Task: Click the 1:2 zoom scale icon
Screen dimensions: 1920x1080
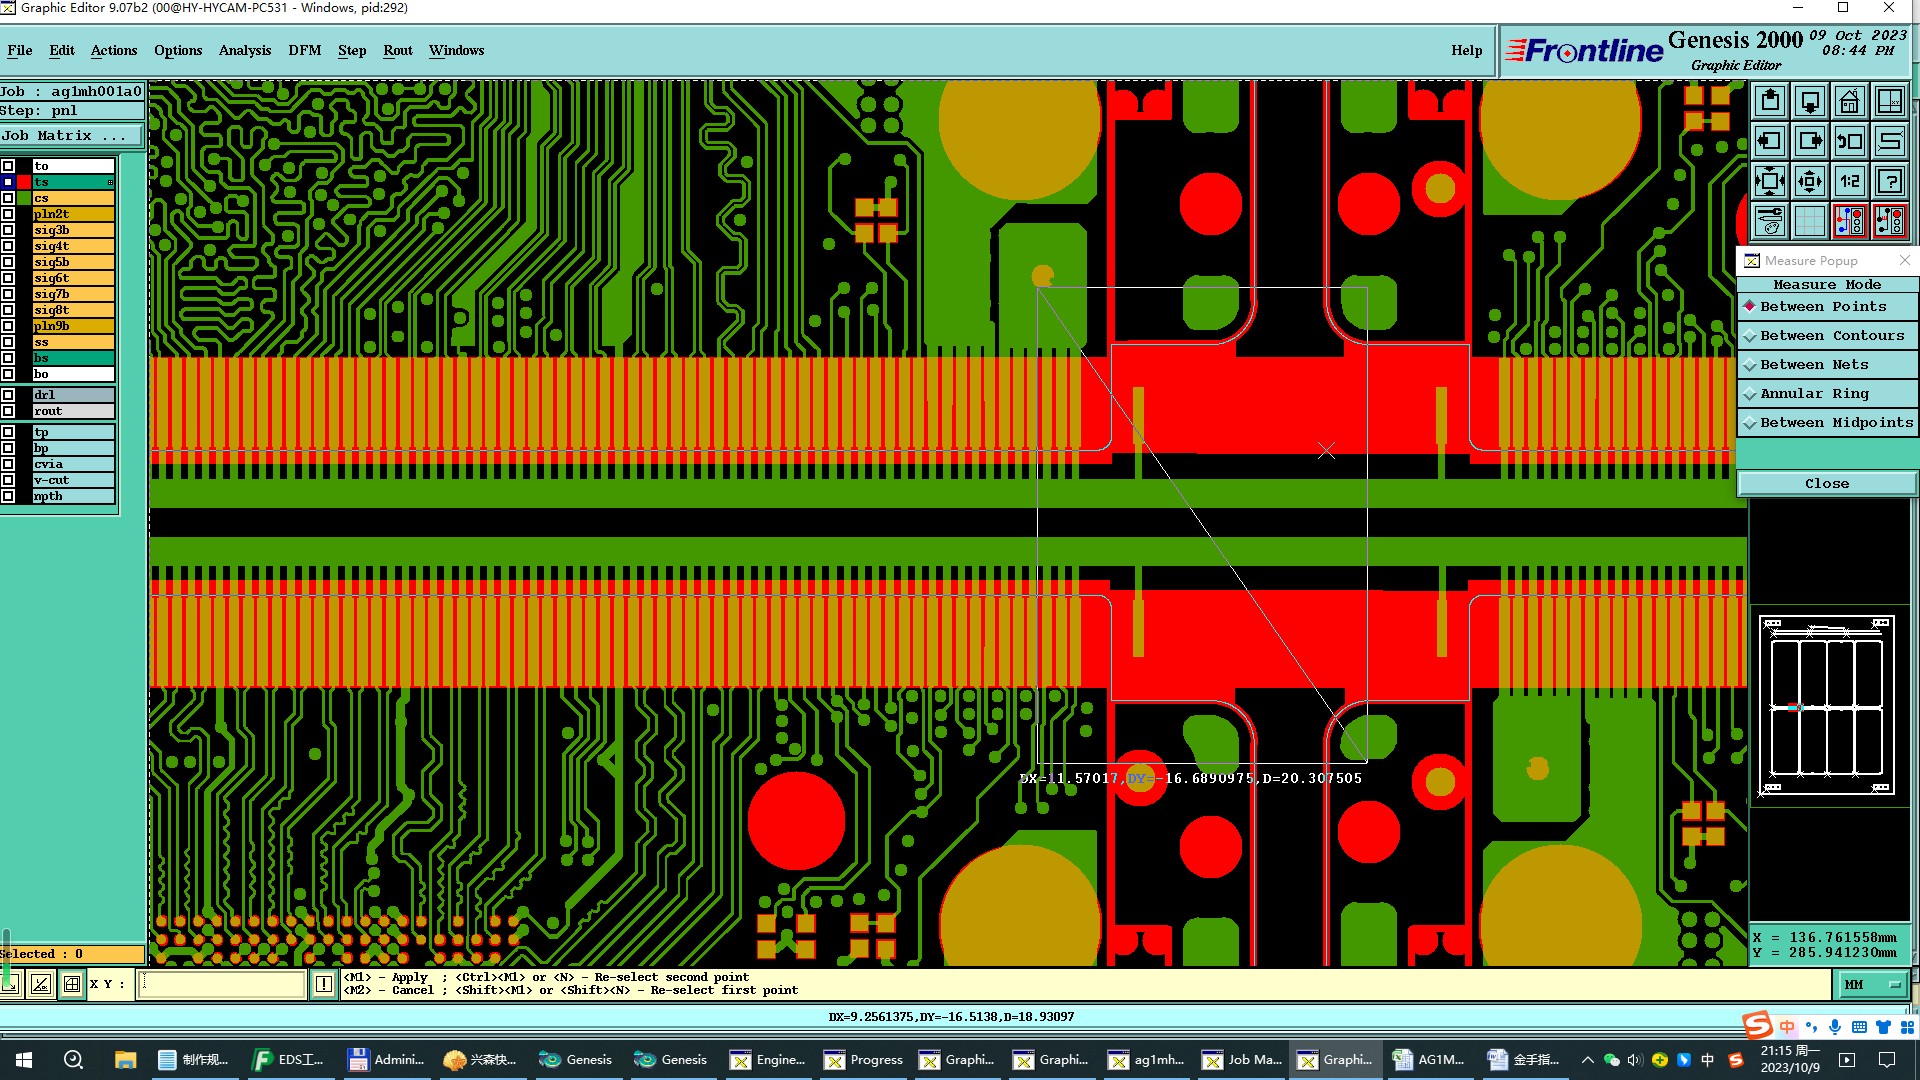Action: [x=1850, y=181]
